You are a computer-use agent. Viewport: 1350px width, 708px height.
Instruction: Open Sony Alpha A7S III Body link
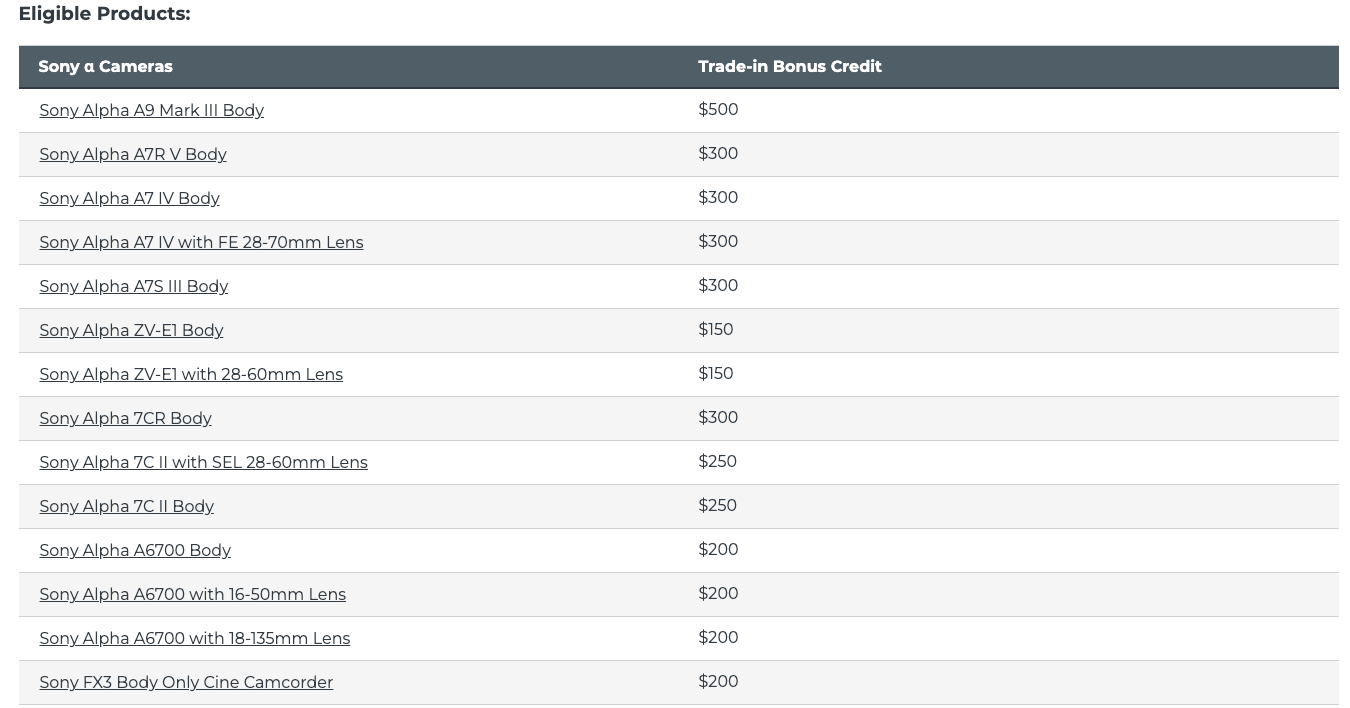133,286
